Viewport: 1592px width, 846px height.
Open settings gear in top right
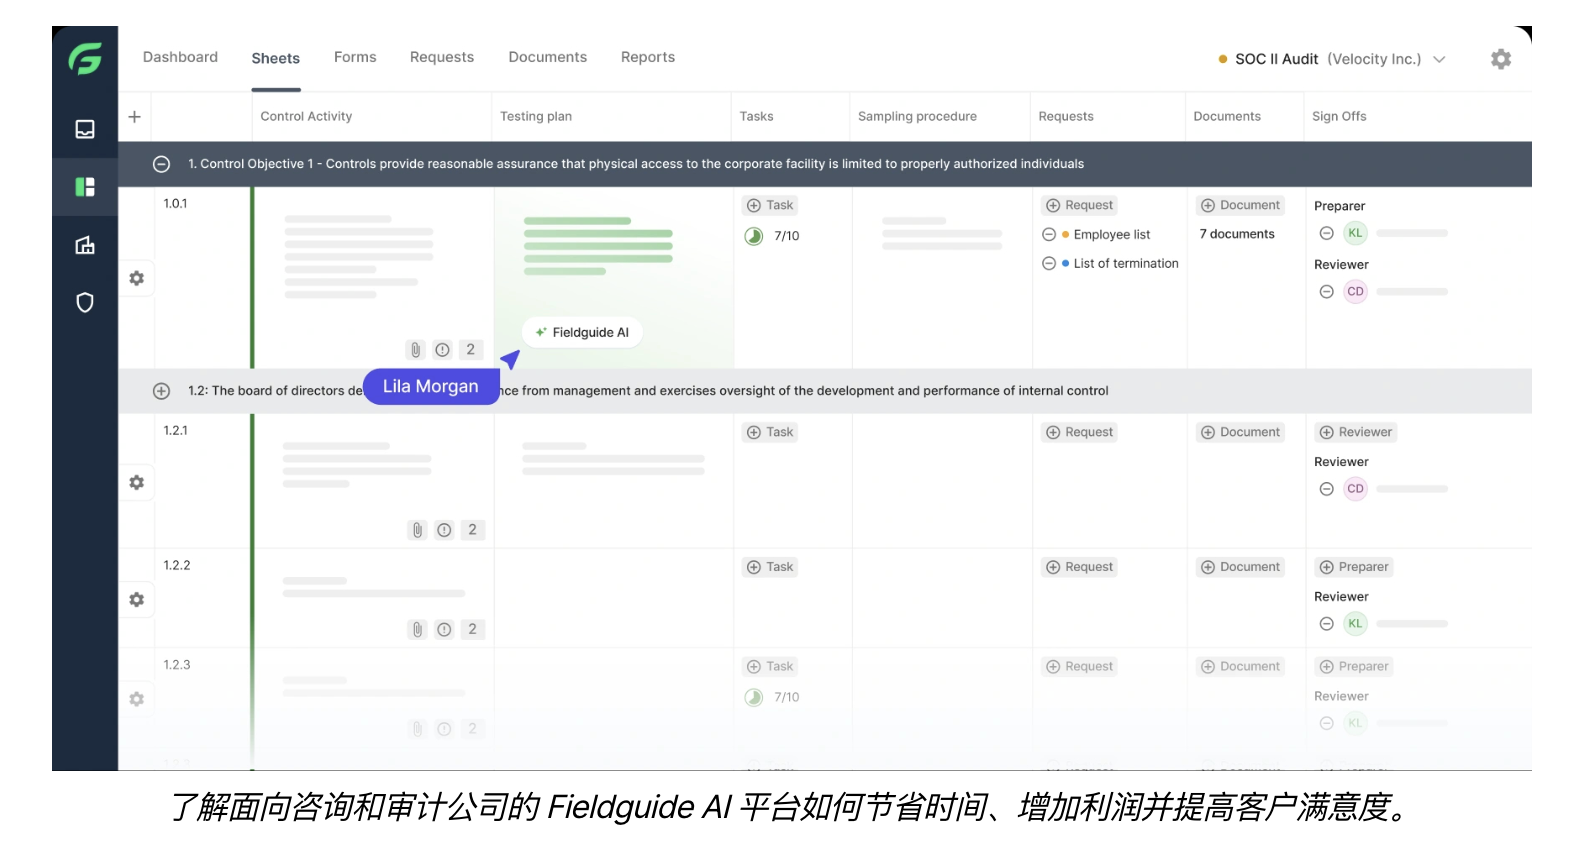pos(1500,59)
